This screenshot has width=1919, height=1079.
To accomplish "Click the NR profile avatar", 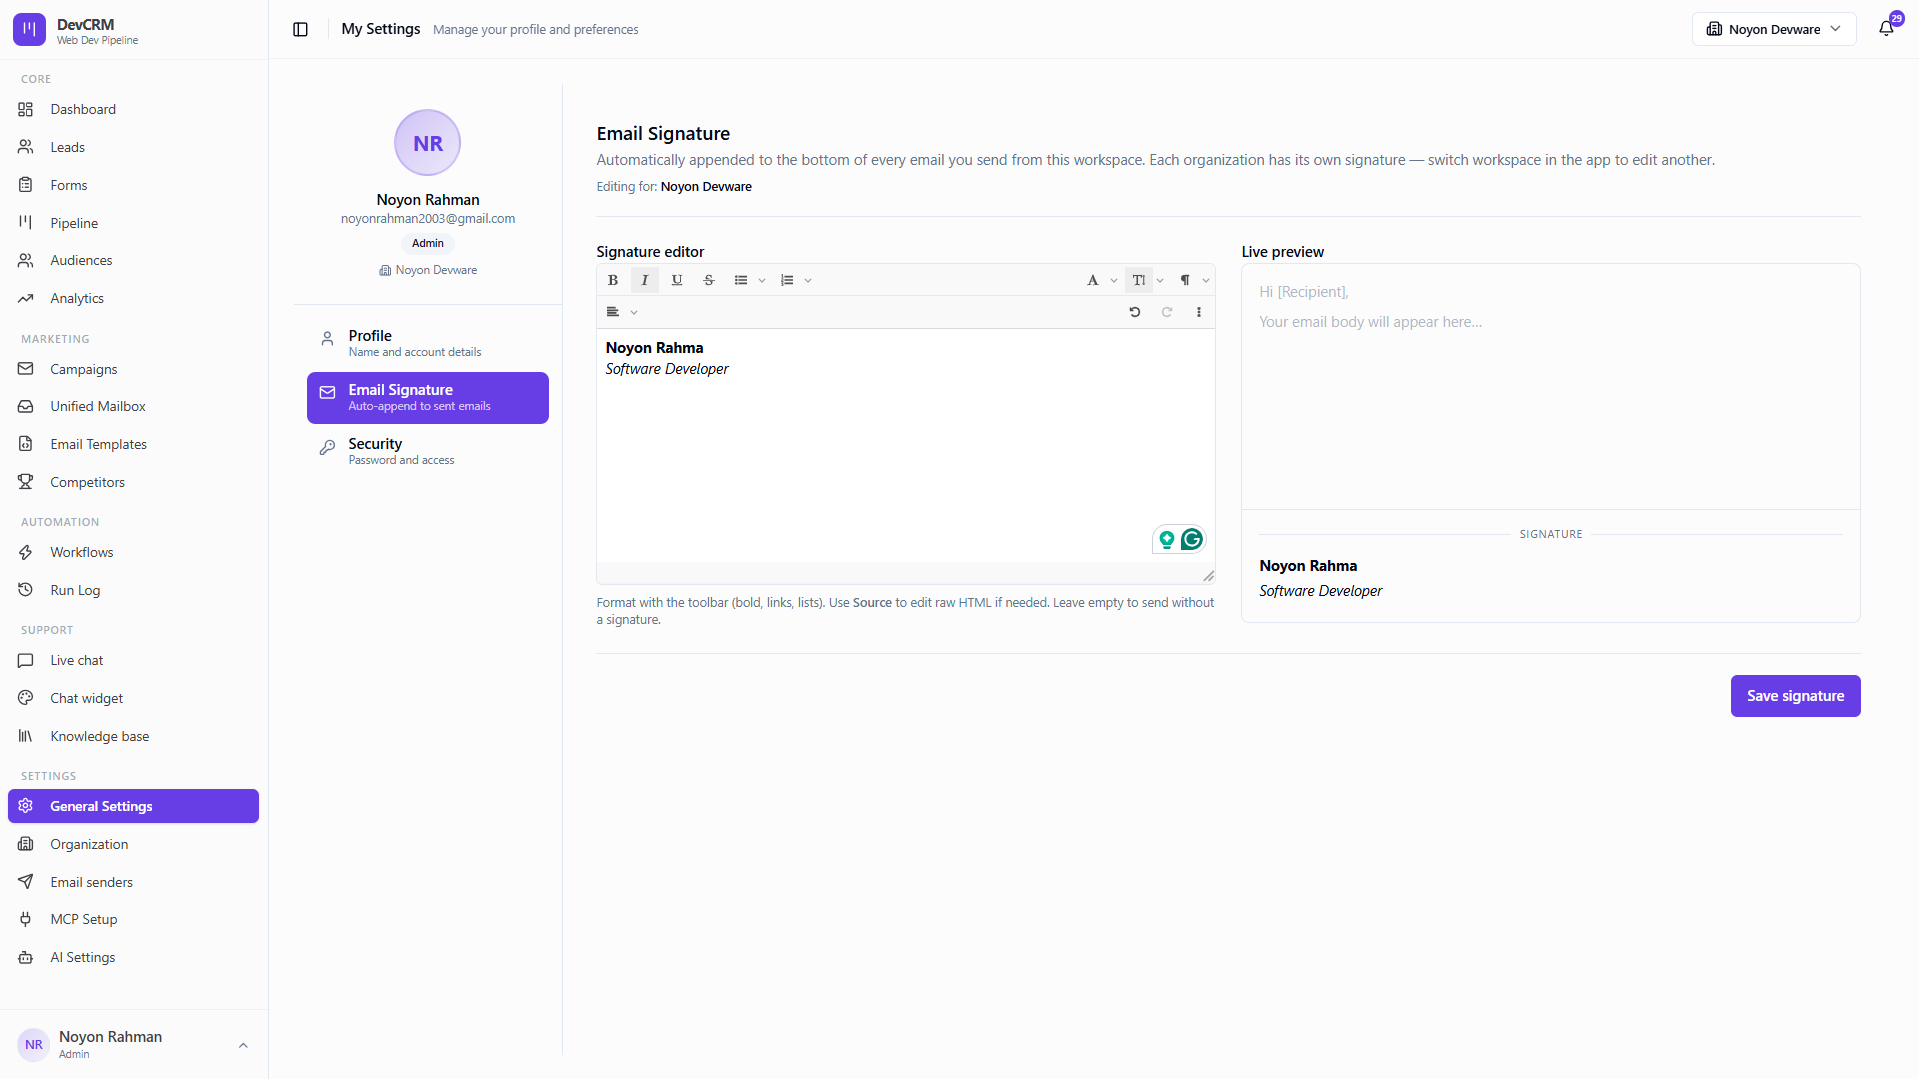I will (x=427, y=143).
